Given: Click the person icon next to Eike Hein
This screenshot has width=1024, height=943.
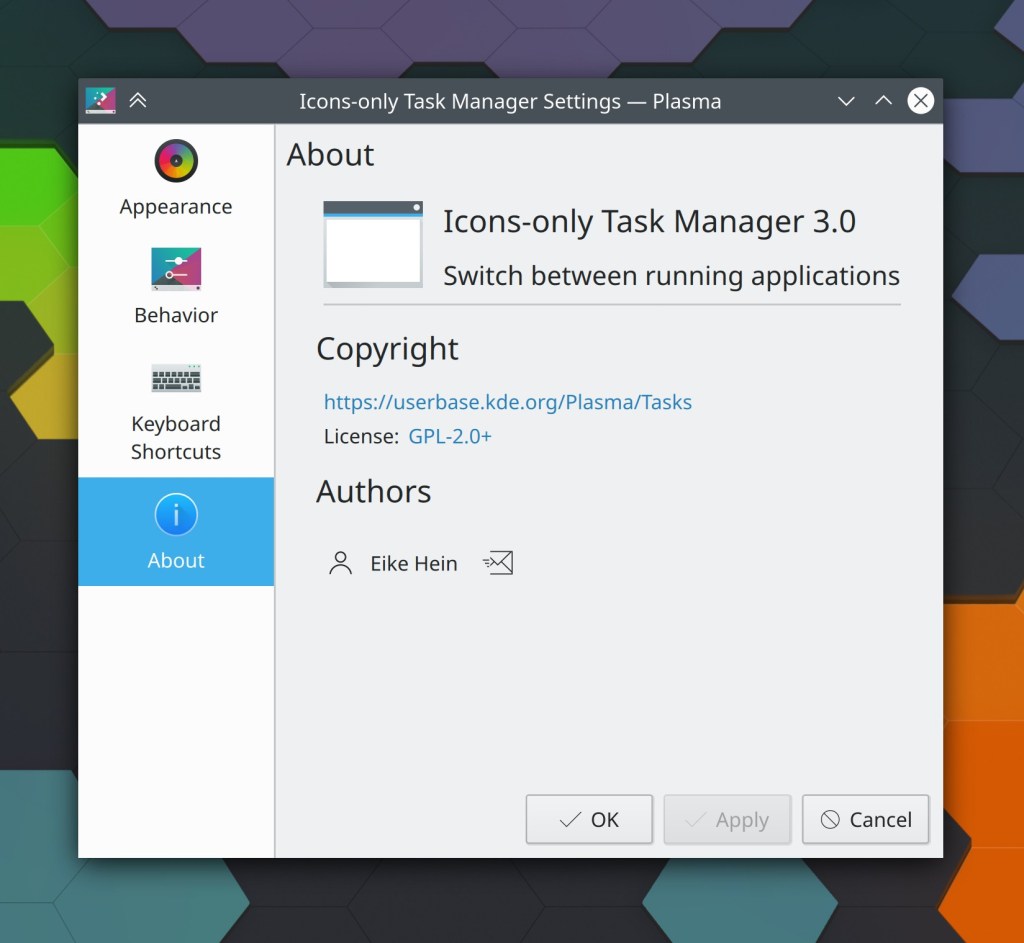Looking at the screenshot, I should tap(341, 564).
